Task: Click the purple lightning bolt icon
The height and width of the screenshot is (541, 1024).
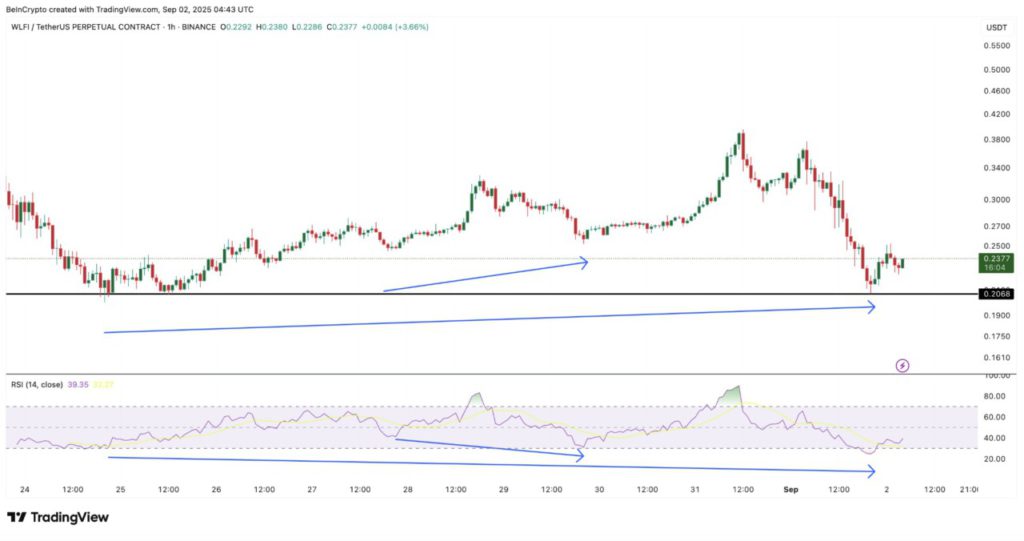Action: coord(902,366)
